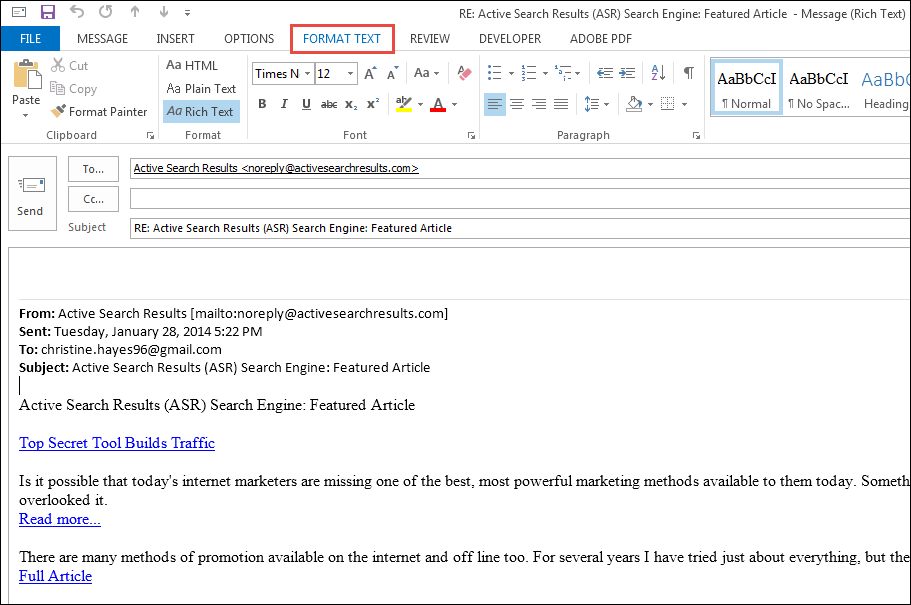Go to next item with down arrow

(164, 12)
